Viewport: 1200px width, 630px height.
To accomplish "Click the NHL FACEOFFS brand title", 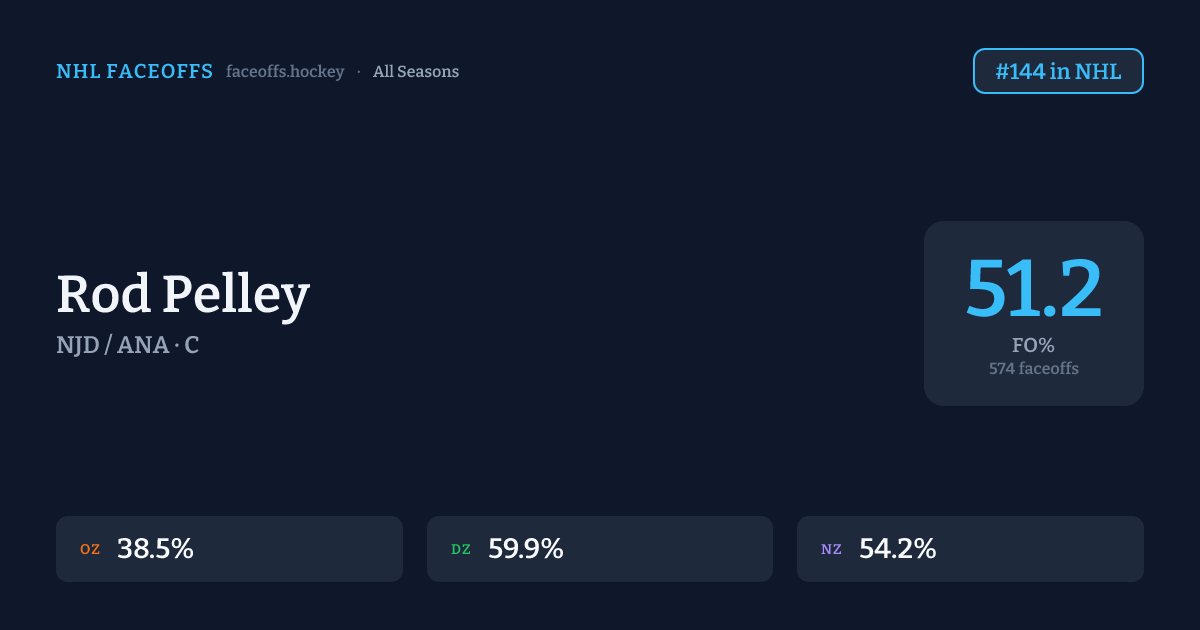I will pyautogui.click(x=134, y=72).
